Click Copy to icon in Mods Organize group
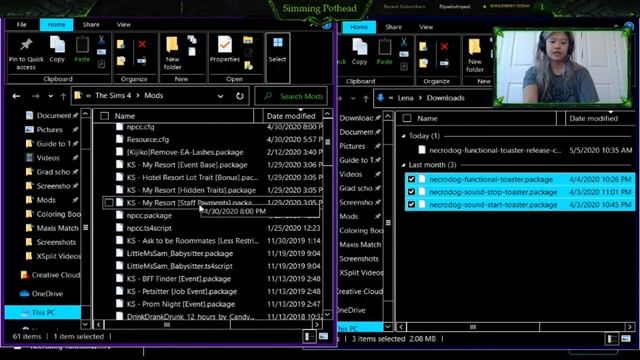Image resolution: width=640 pixels, height=360 pixels. (x=121, y=61)
